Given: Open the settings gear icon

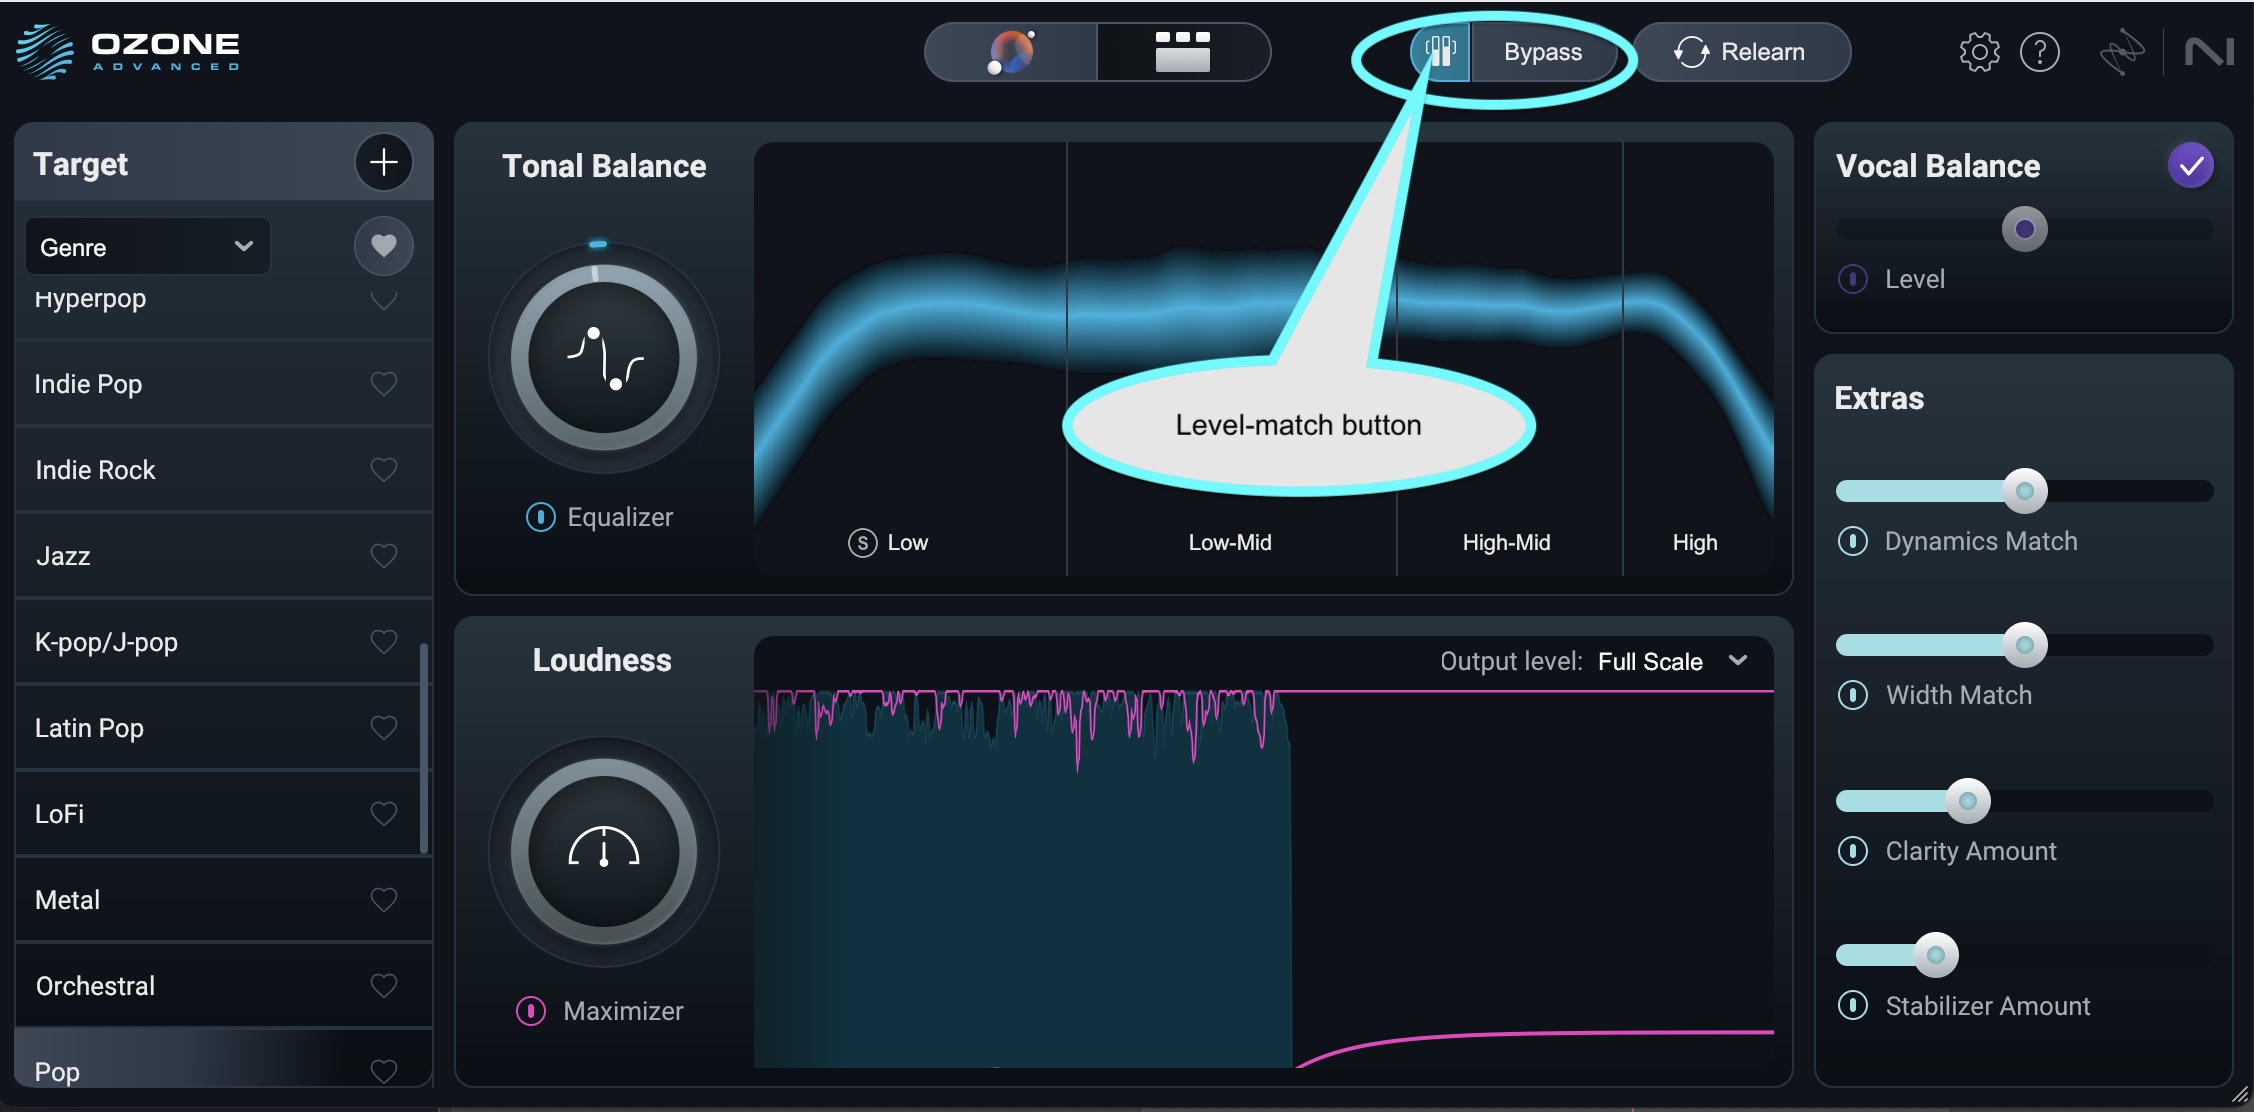Looking at the screenshot, I should pos(1979,52).
